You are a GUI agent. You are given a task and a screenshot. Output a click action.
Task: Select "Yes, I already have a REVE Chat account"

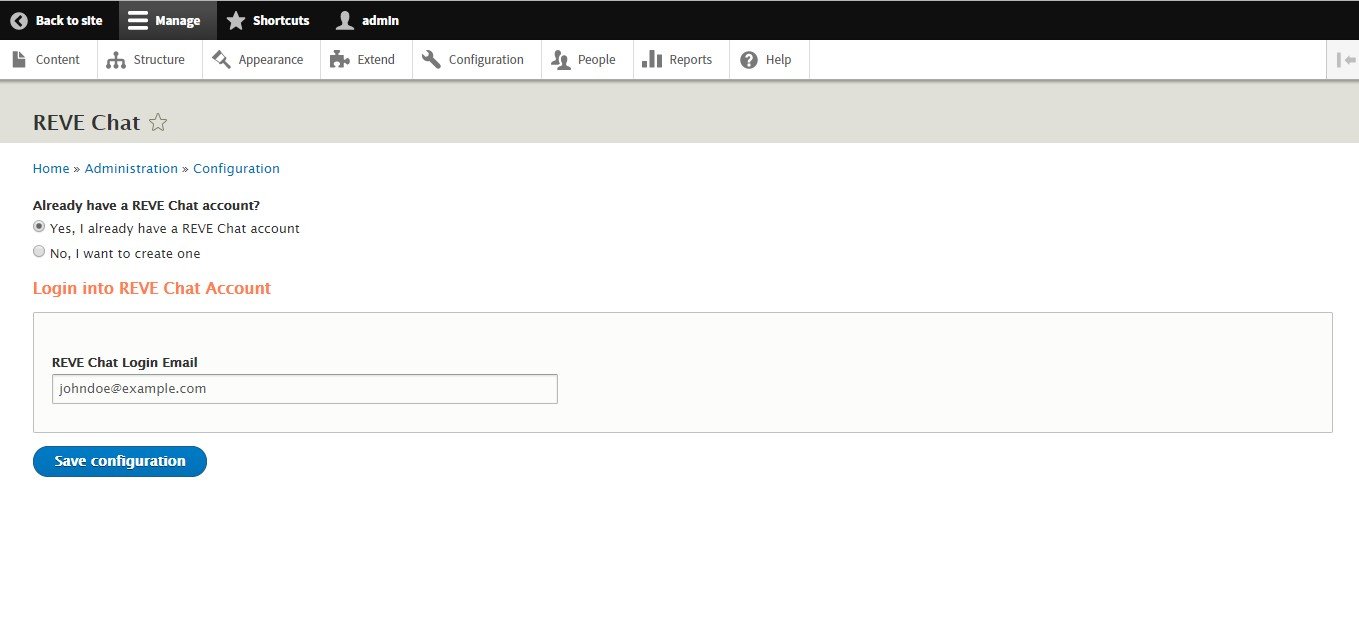coord(39,227)
